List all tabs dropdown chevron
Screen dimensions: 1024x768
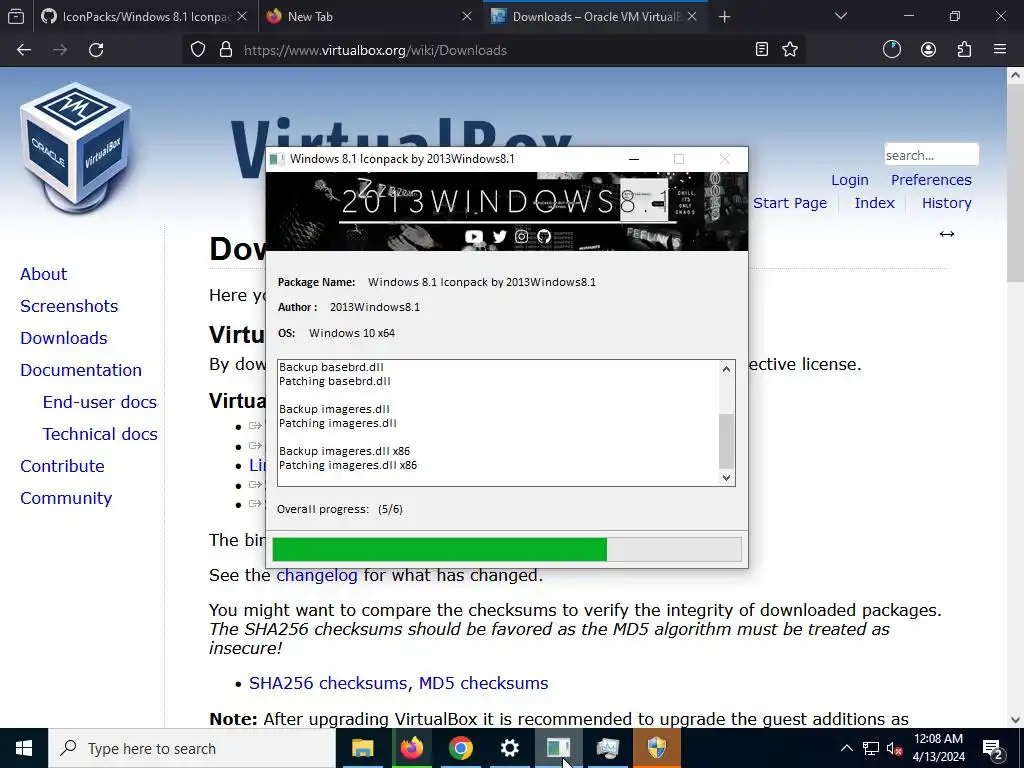pos(841,16)
